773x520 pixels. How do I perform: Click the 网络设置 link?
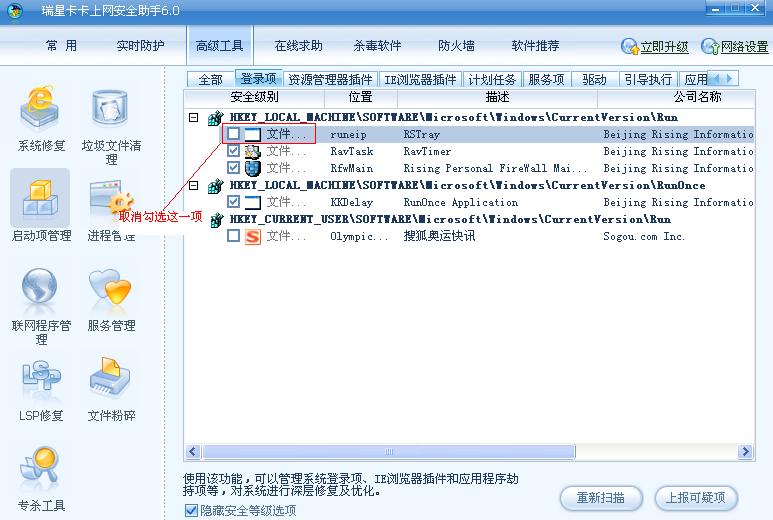[744, 47]
